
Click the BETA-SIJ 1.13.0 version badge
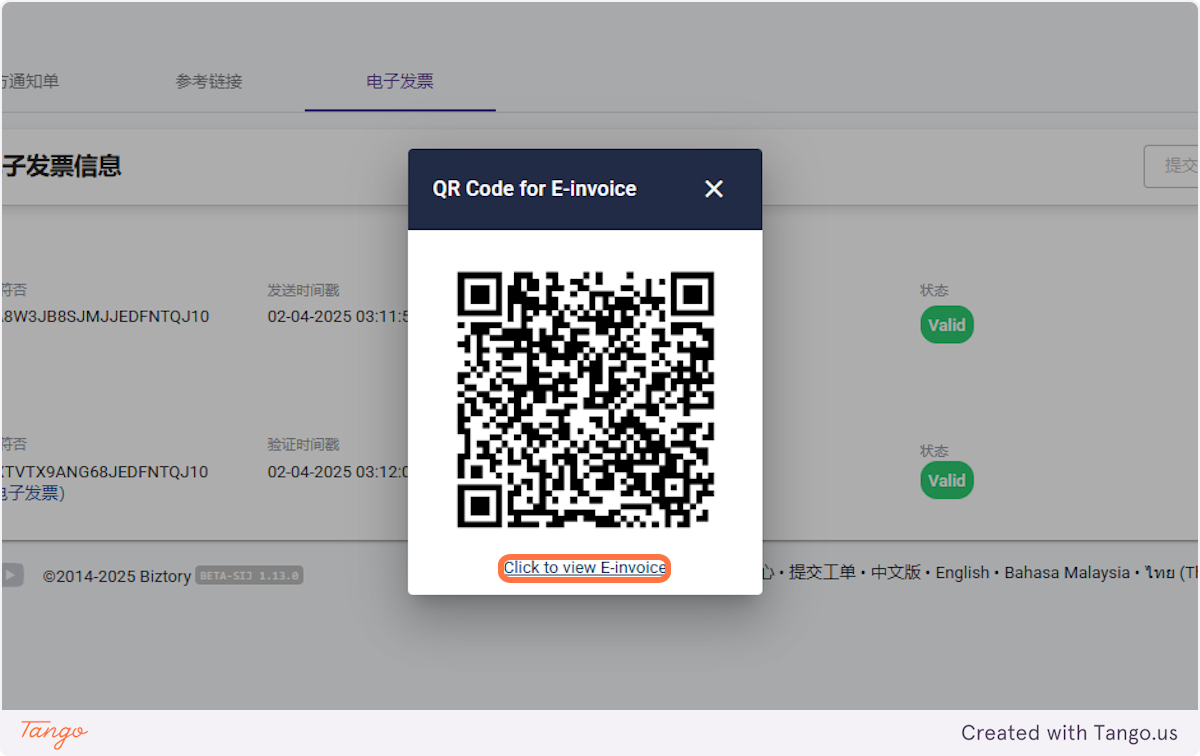[249, 576]
